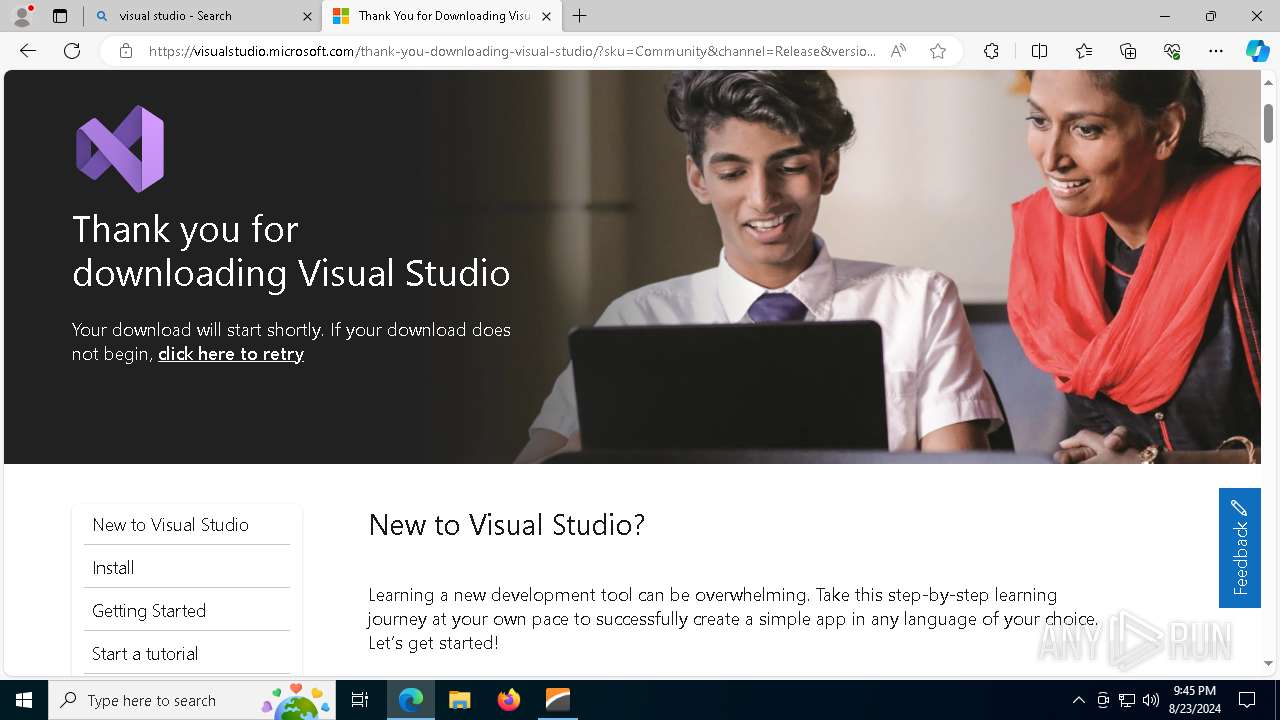Open the network status tray icon
Screen dimensions: 1280x720
1127,700
